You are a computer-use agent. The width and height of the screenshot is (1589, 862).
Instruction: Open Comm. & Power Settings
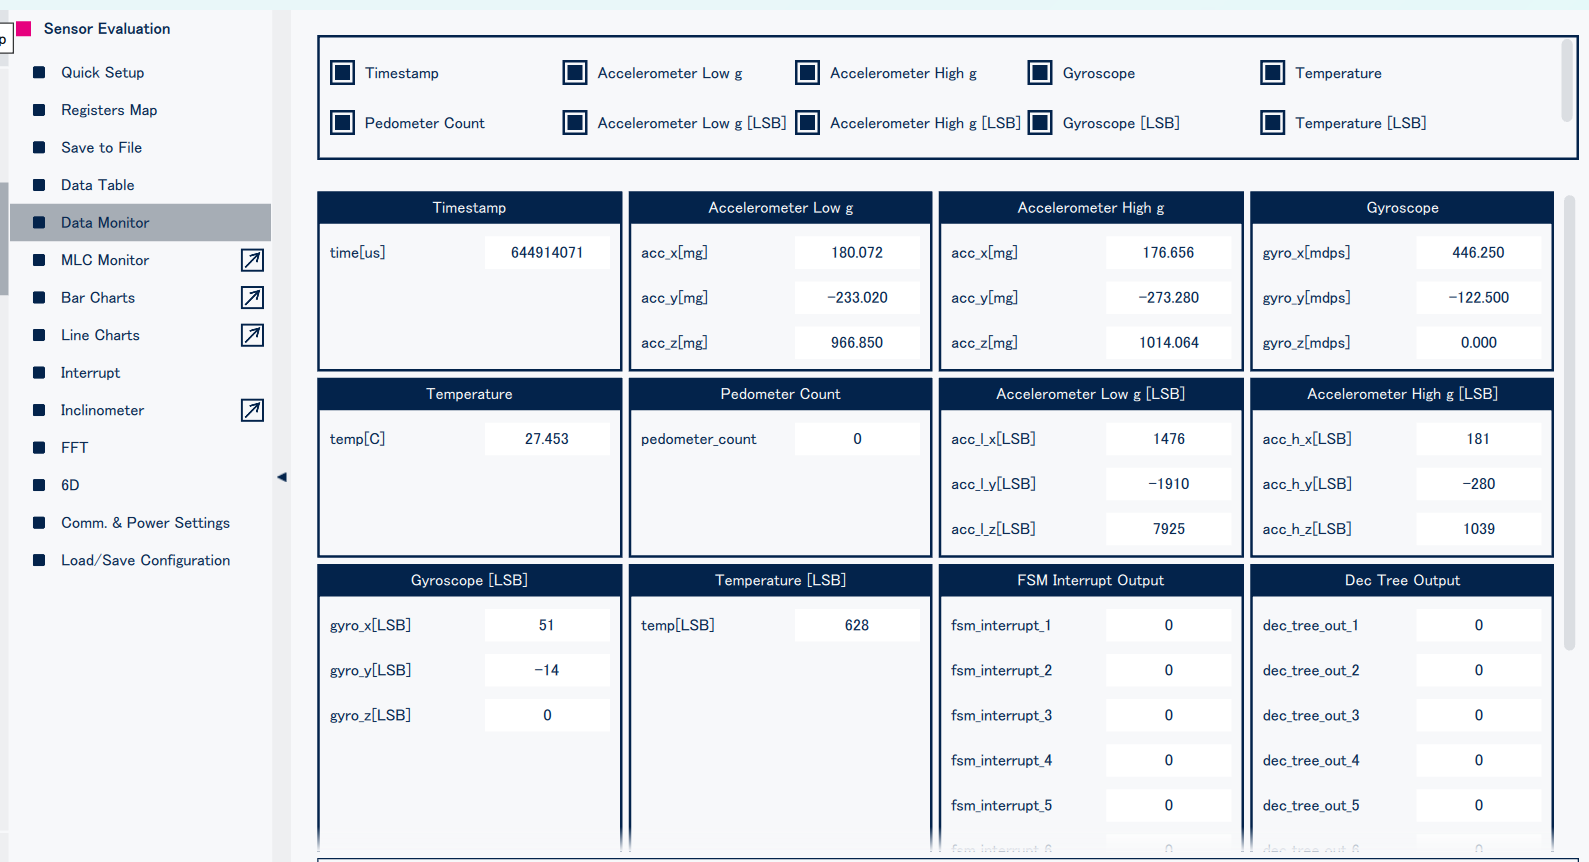point(145,523)
